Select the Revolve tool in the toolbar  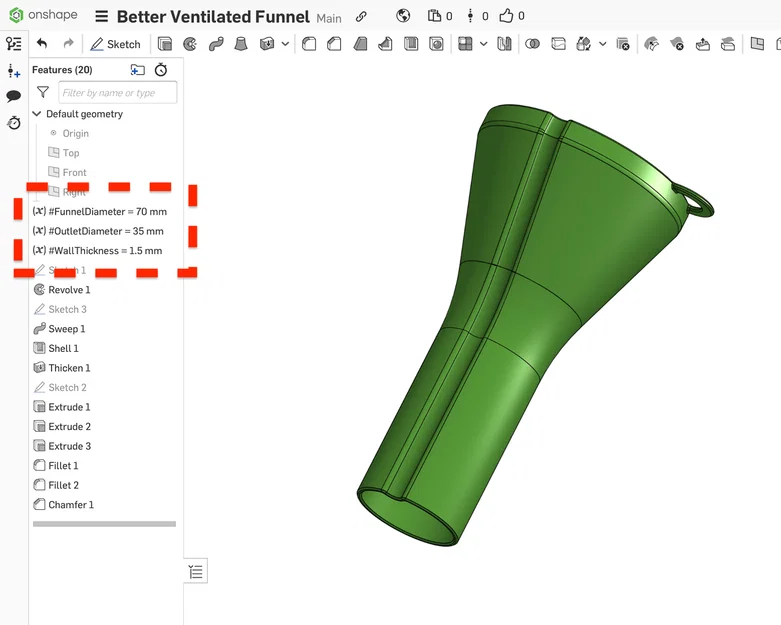coord(190,44)
